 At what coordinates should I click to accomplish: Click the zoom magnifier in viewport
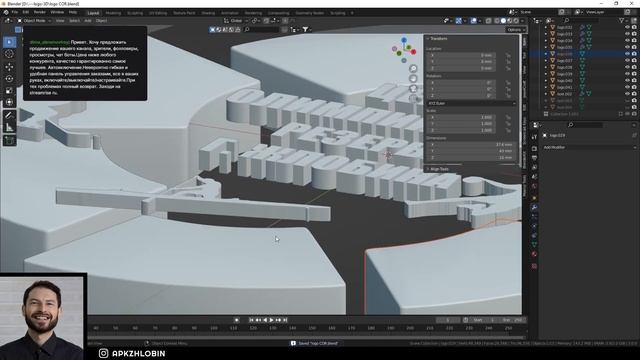413,68
